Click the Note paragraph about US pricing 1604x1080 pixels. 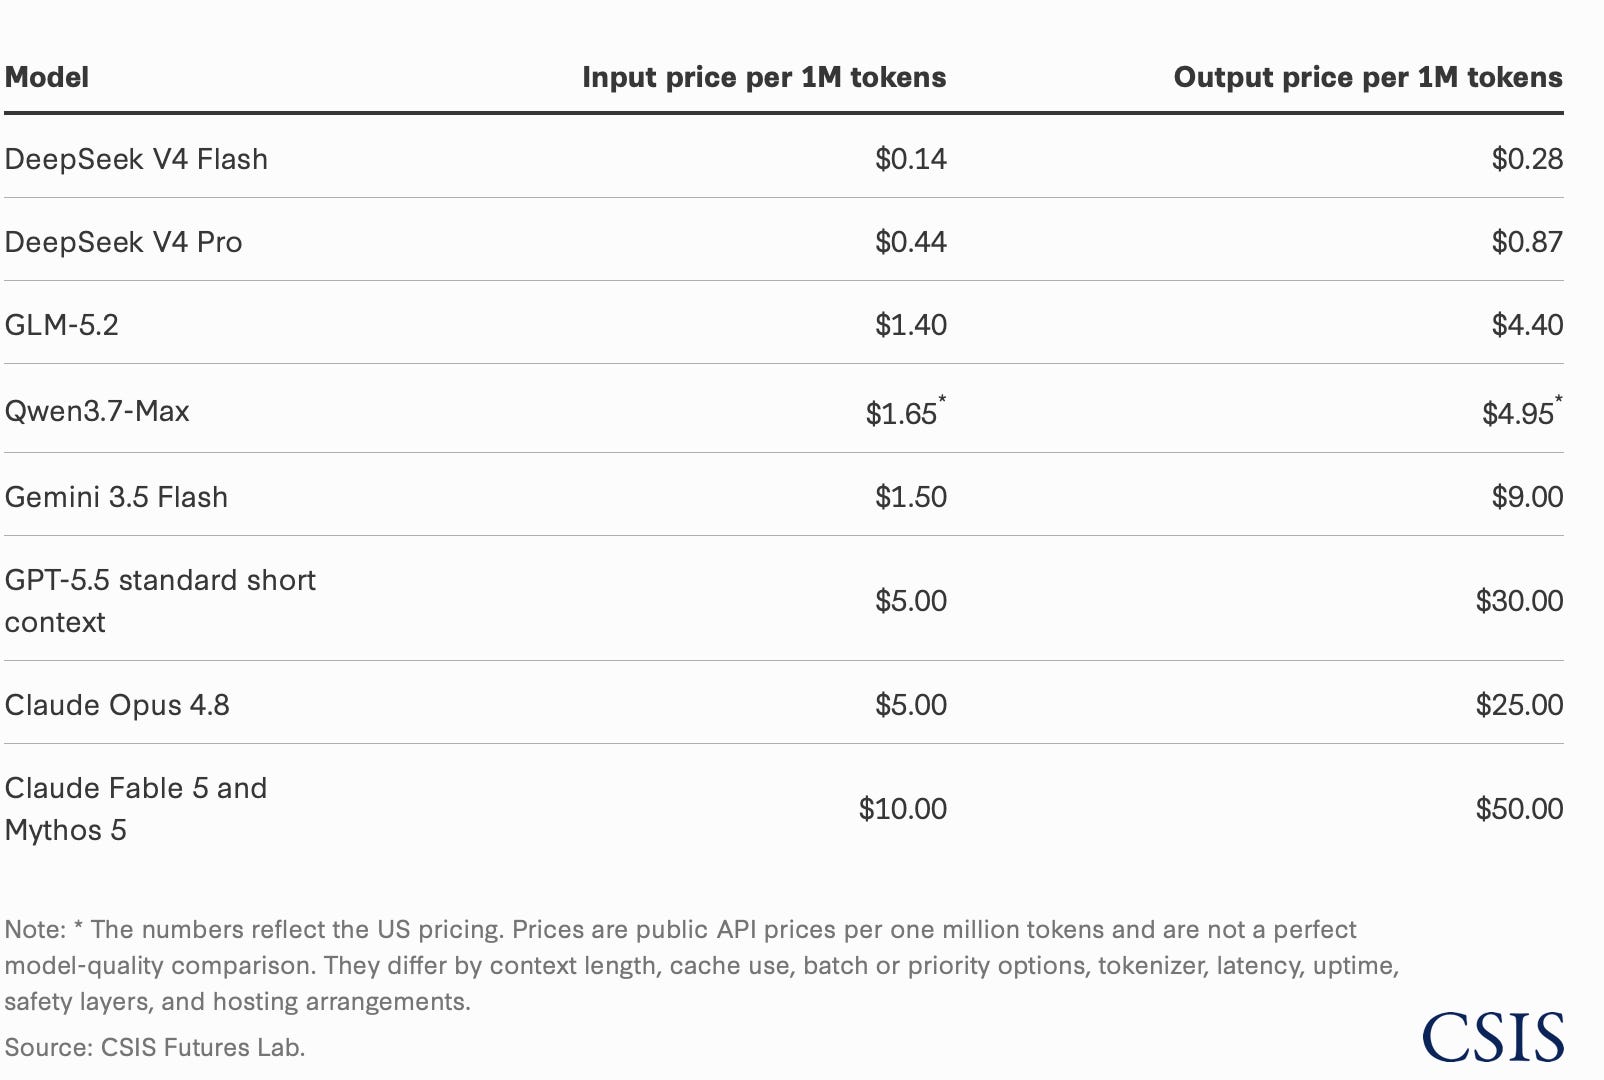tap(702, 965)
